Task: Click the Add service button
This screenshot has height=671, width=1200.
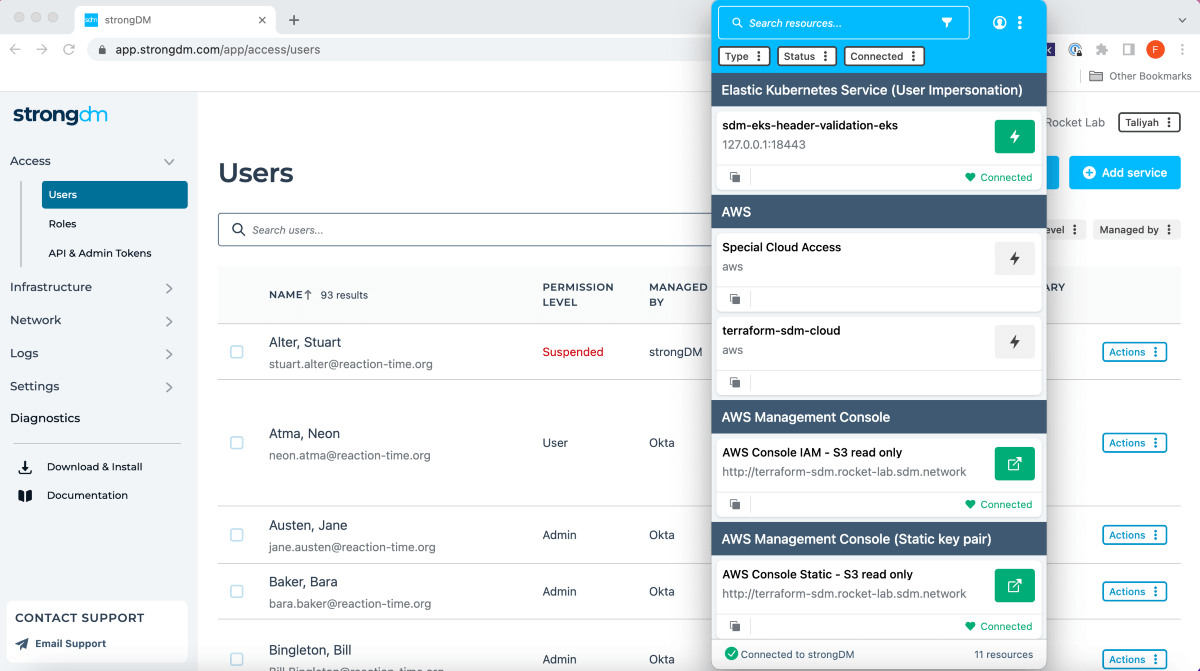Action: [1124, 172]
